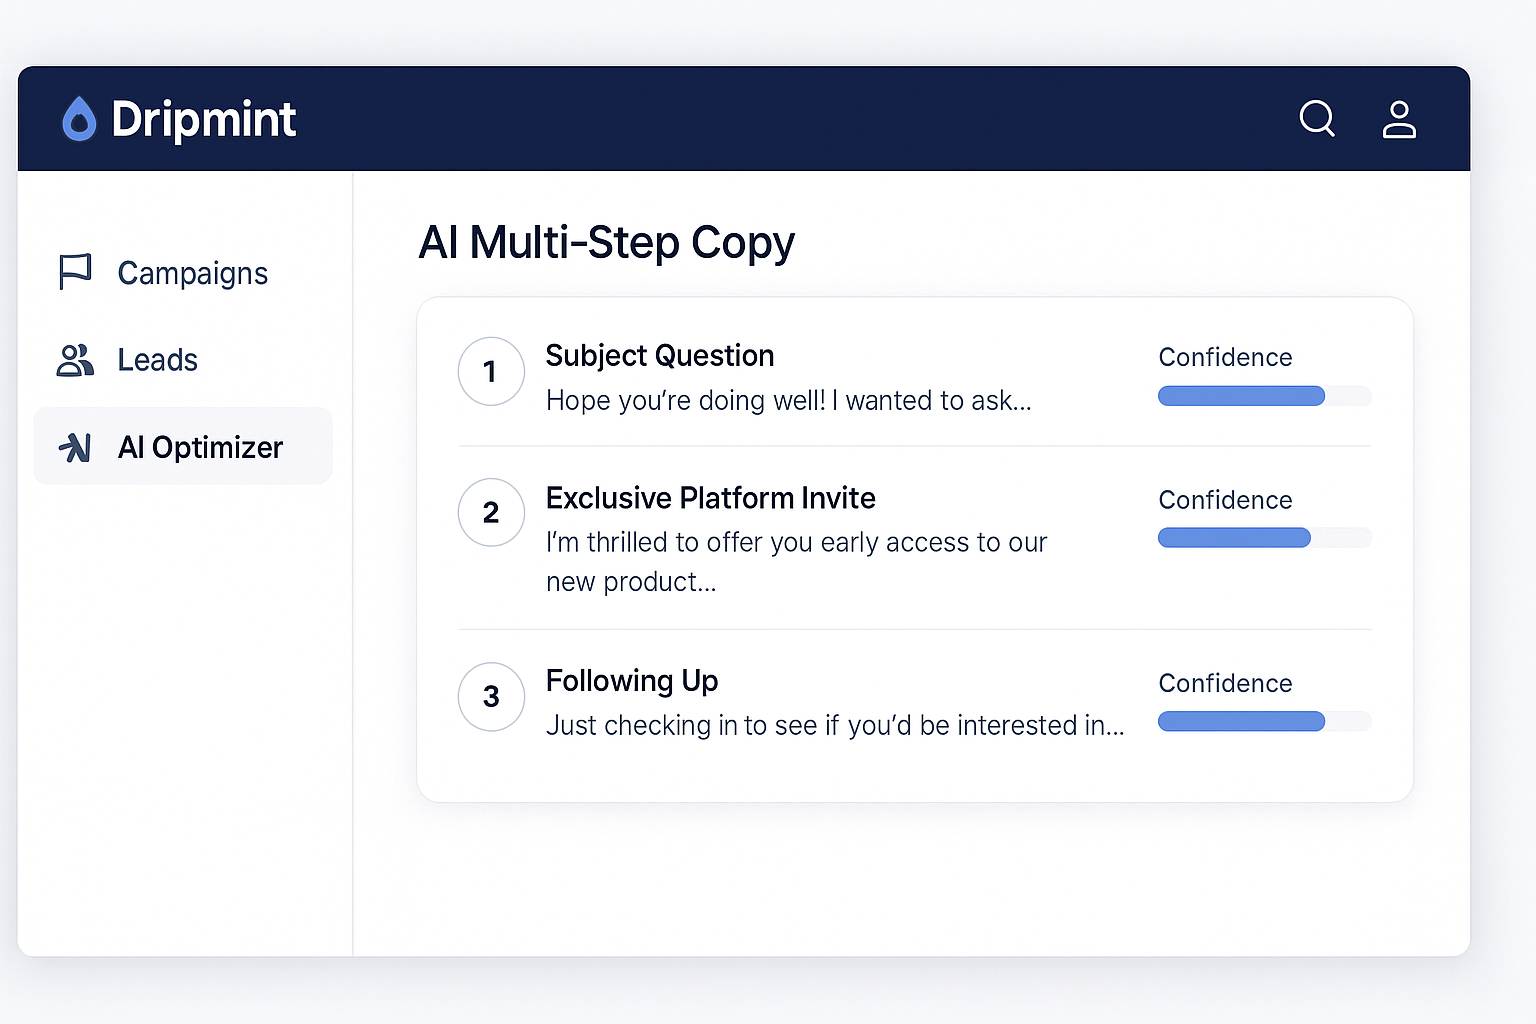Viewport: 1536px width, 1024px height.
Task: Click the "Hope you're doing well" preview text
Action: coord(788,401)
